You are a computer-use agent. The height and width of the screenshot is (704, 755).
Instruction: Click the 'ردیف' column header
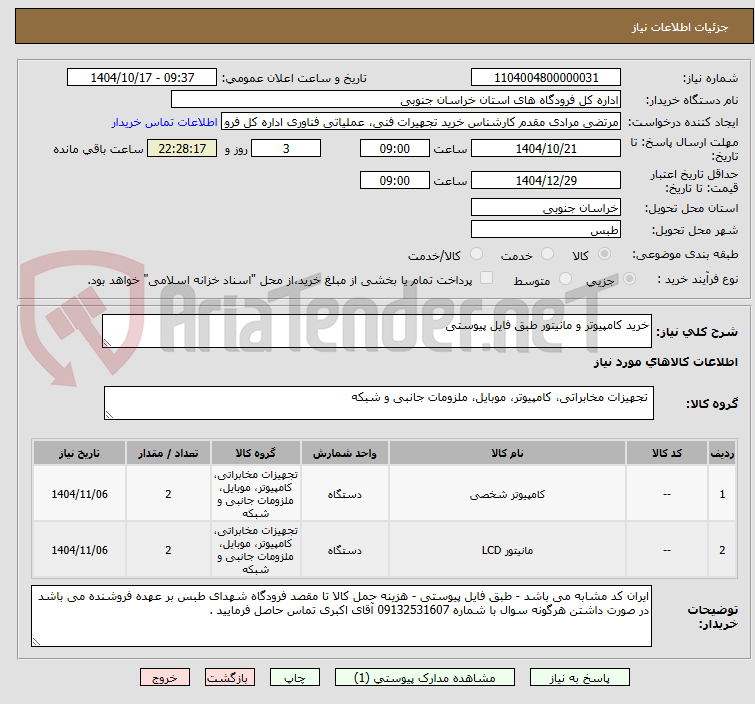[x=722, y=453]
